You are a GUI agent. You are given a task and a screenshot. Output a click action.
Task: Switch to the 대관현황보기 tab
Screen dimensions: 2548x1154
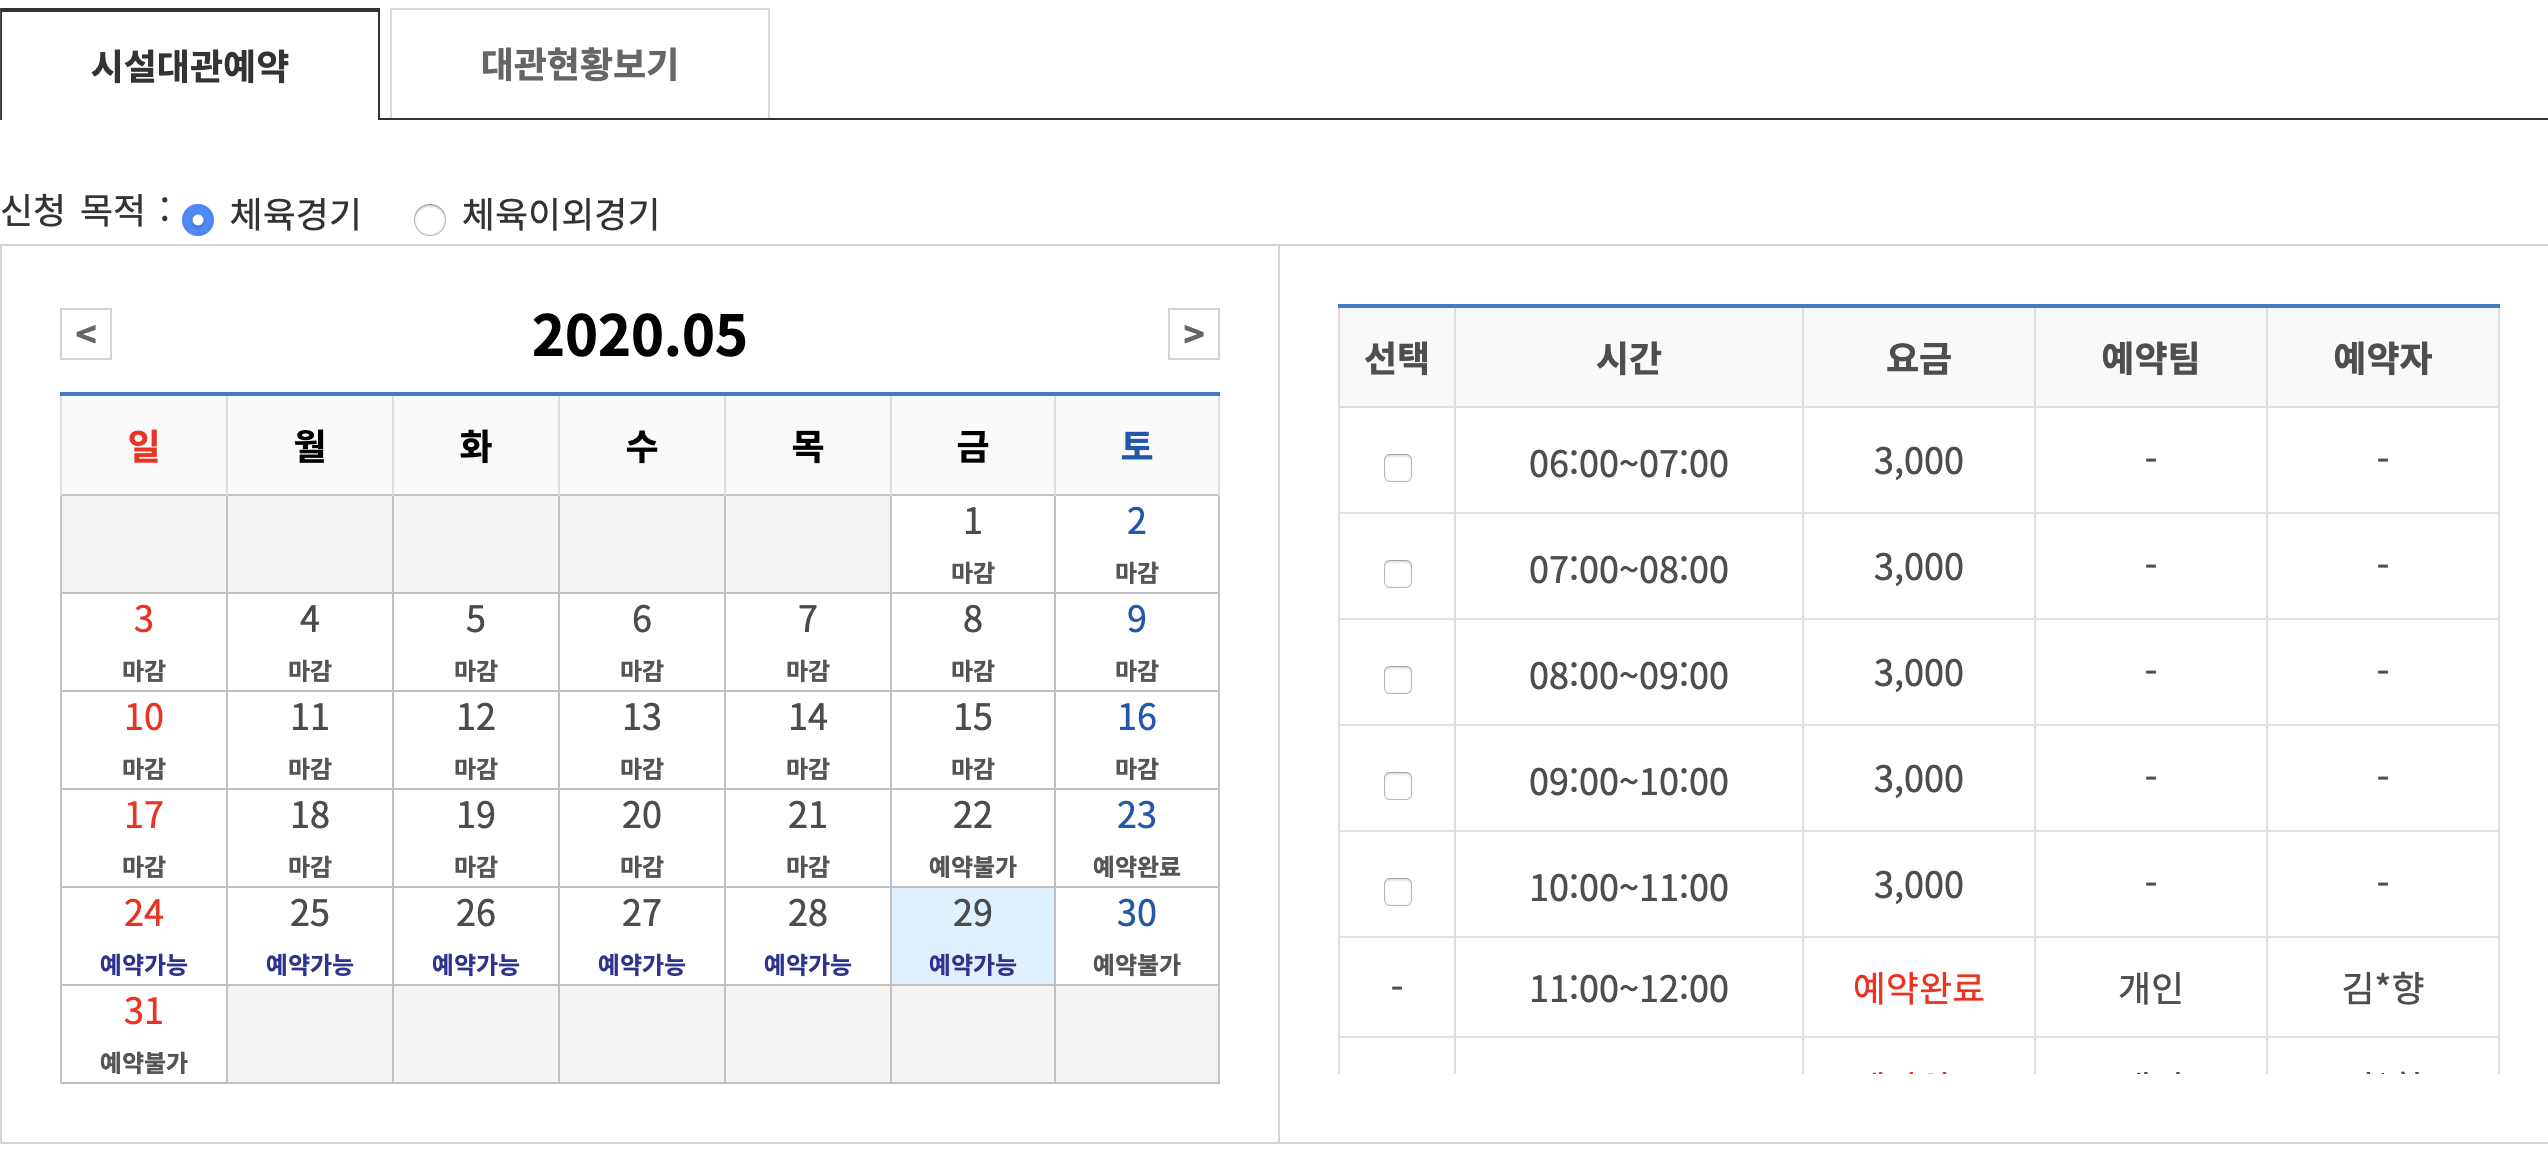[x=579, y=65]
